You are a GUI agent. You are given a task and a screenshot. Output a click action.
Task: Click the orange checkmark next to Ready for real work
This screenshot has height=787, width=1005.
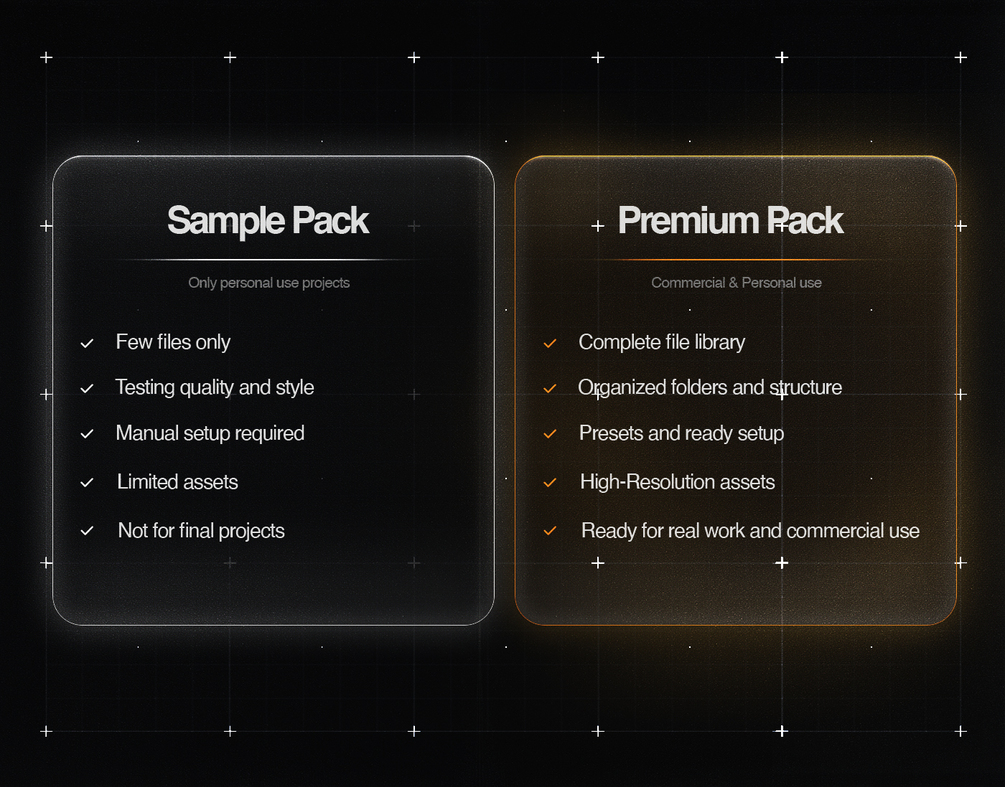click(x=550, y=531)
